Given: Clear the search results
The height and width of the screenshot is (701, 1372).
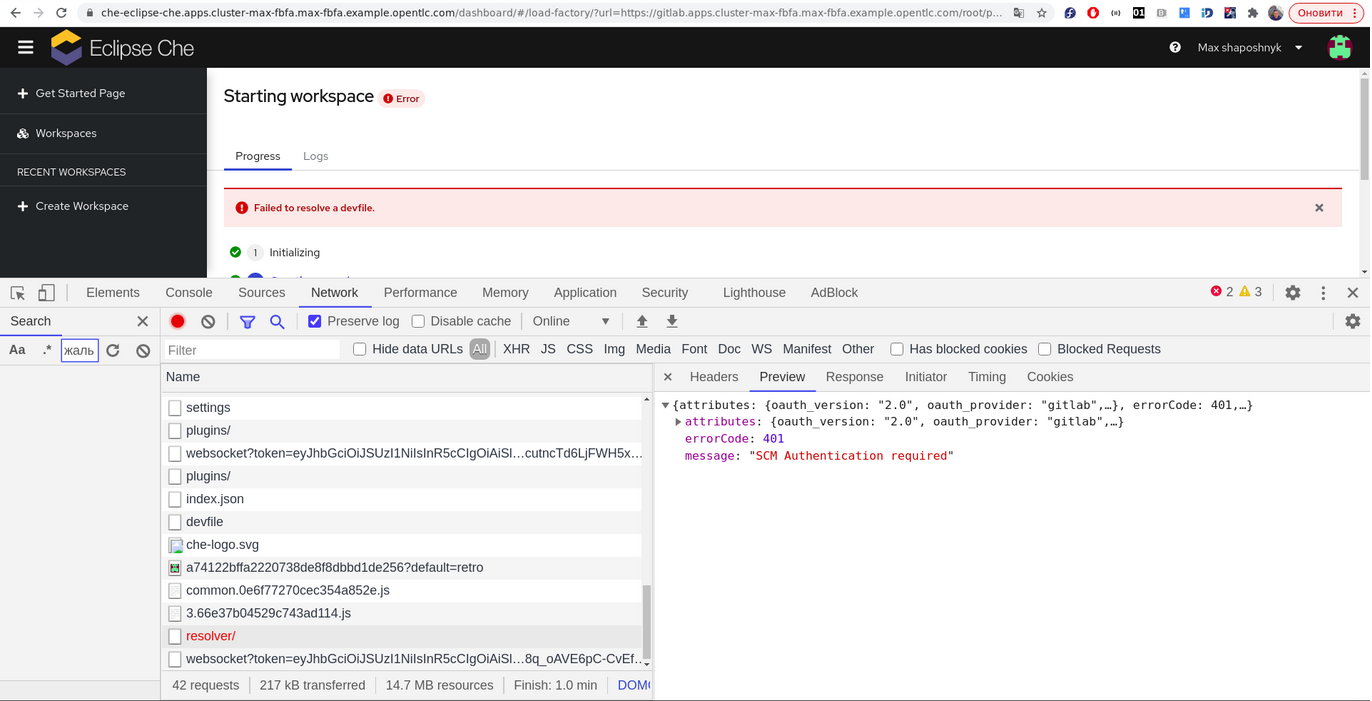Looking at the screenshot, I should [x=143, y=350].
